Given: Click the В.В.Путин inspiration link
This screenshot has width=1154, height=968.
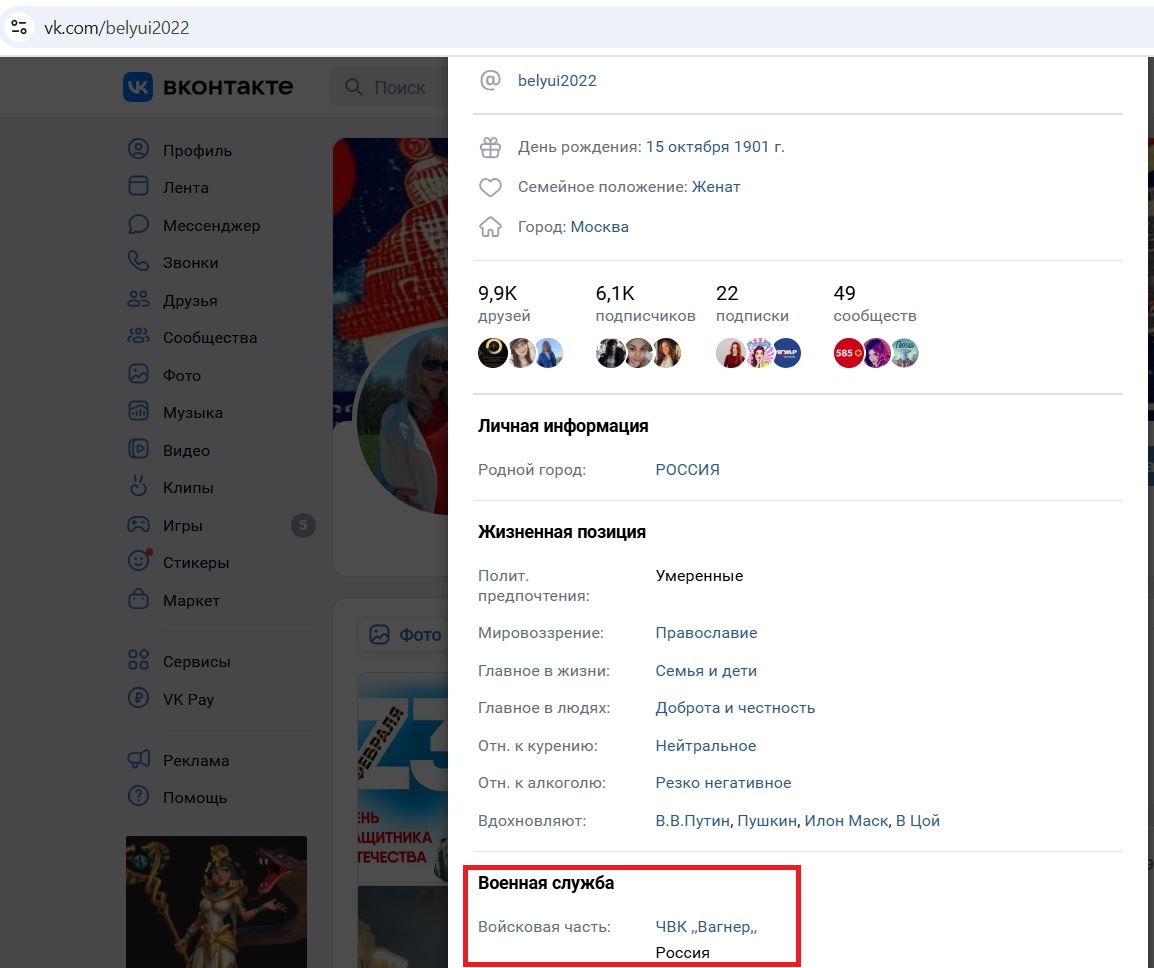Looking at the screenshot, I should tap(693, 821).
